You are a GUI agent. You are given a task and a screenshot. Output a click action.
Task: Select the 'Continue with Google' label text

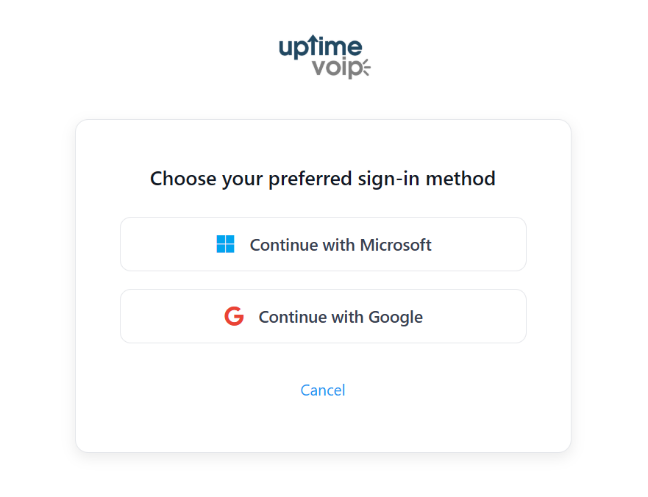pos(340,317)
